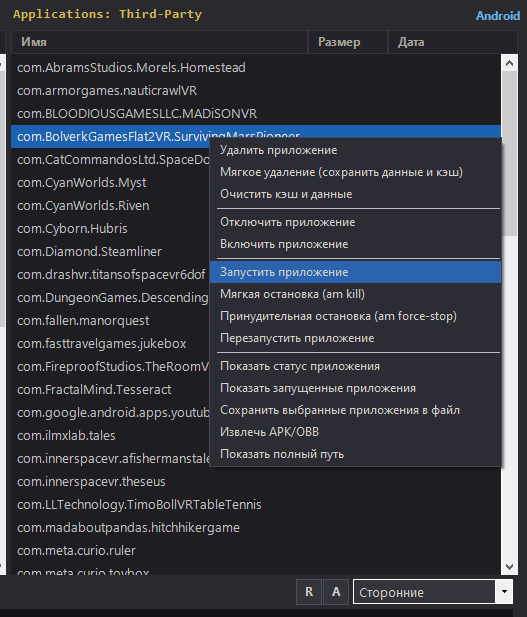Click the list scrollbar down arrow
This screenshot has height=617, width=527.
pyautogui.click(x=509, y=567)
